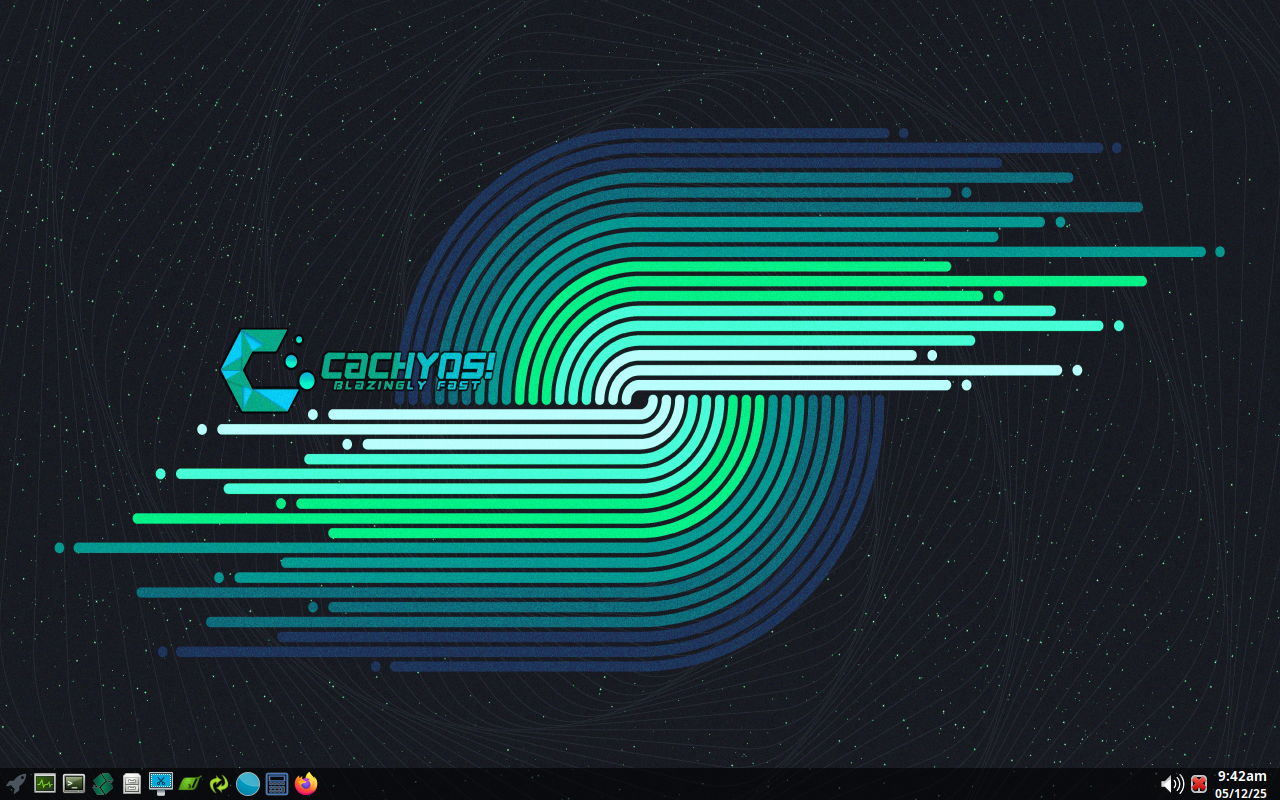1280x800 pixels.
Task: Open the rocket application launcher
Action: coord(16,784)
